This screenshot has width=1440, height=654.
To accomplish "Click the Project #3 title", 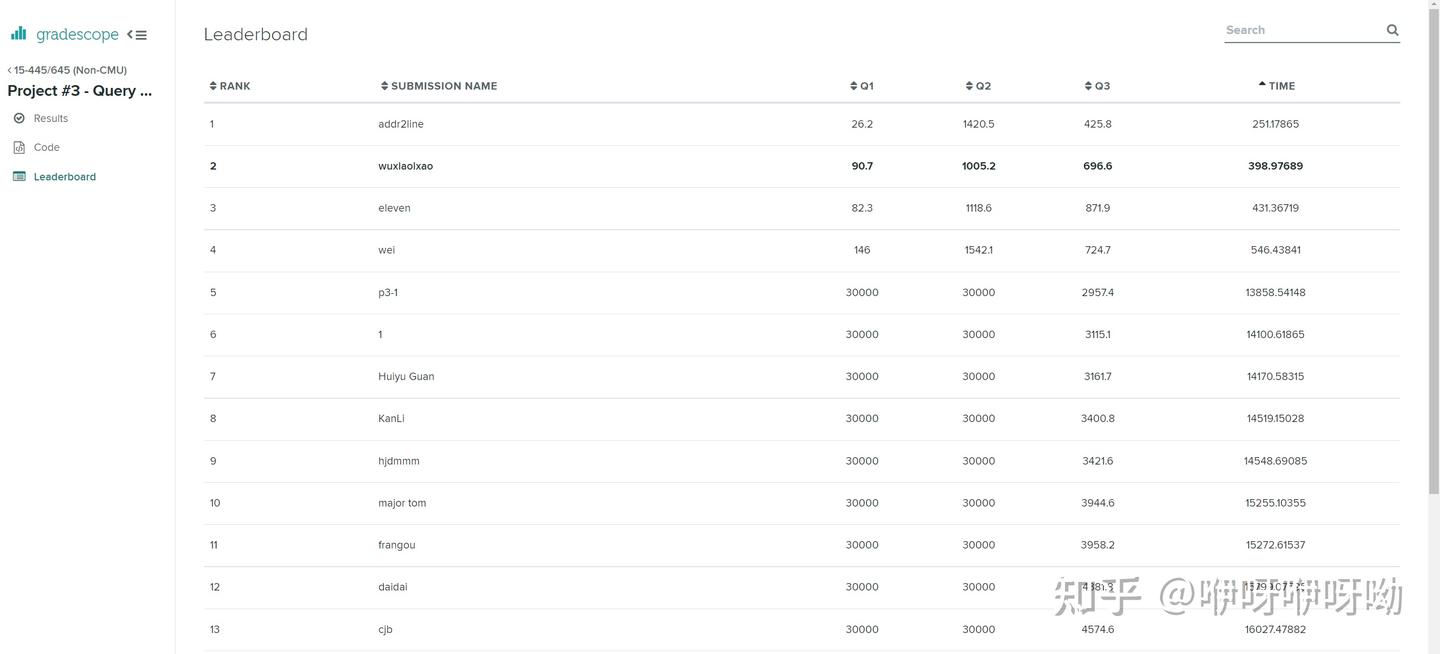I will [x=80, y=91].
